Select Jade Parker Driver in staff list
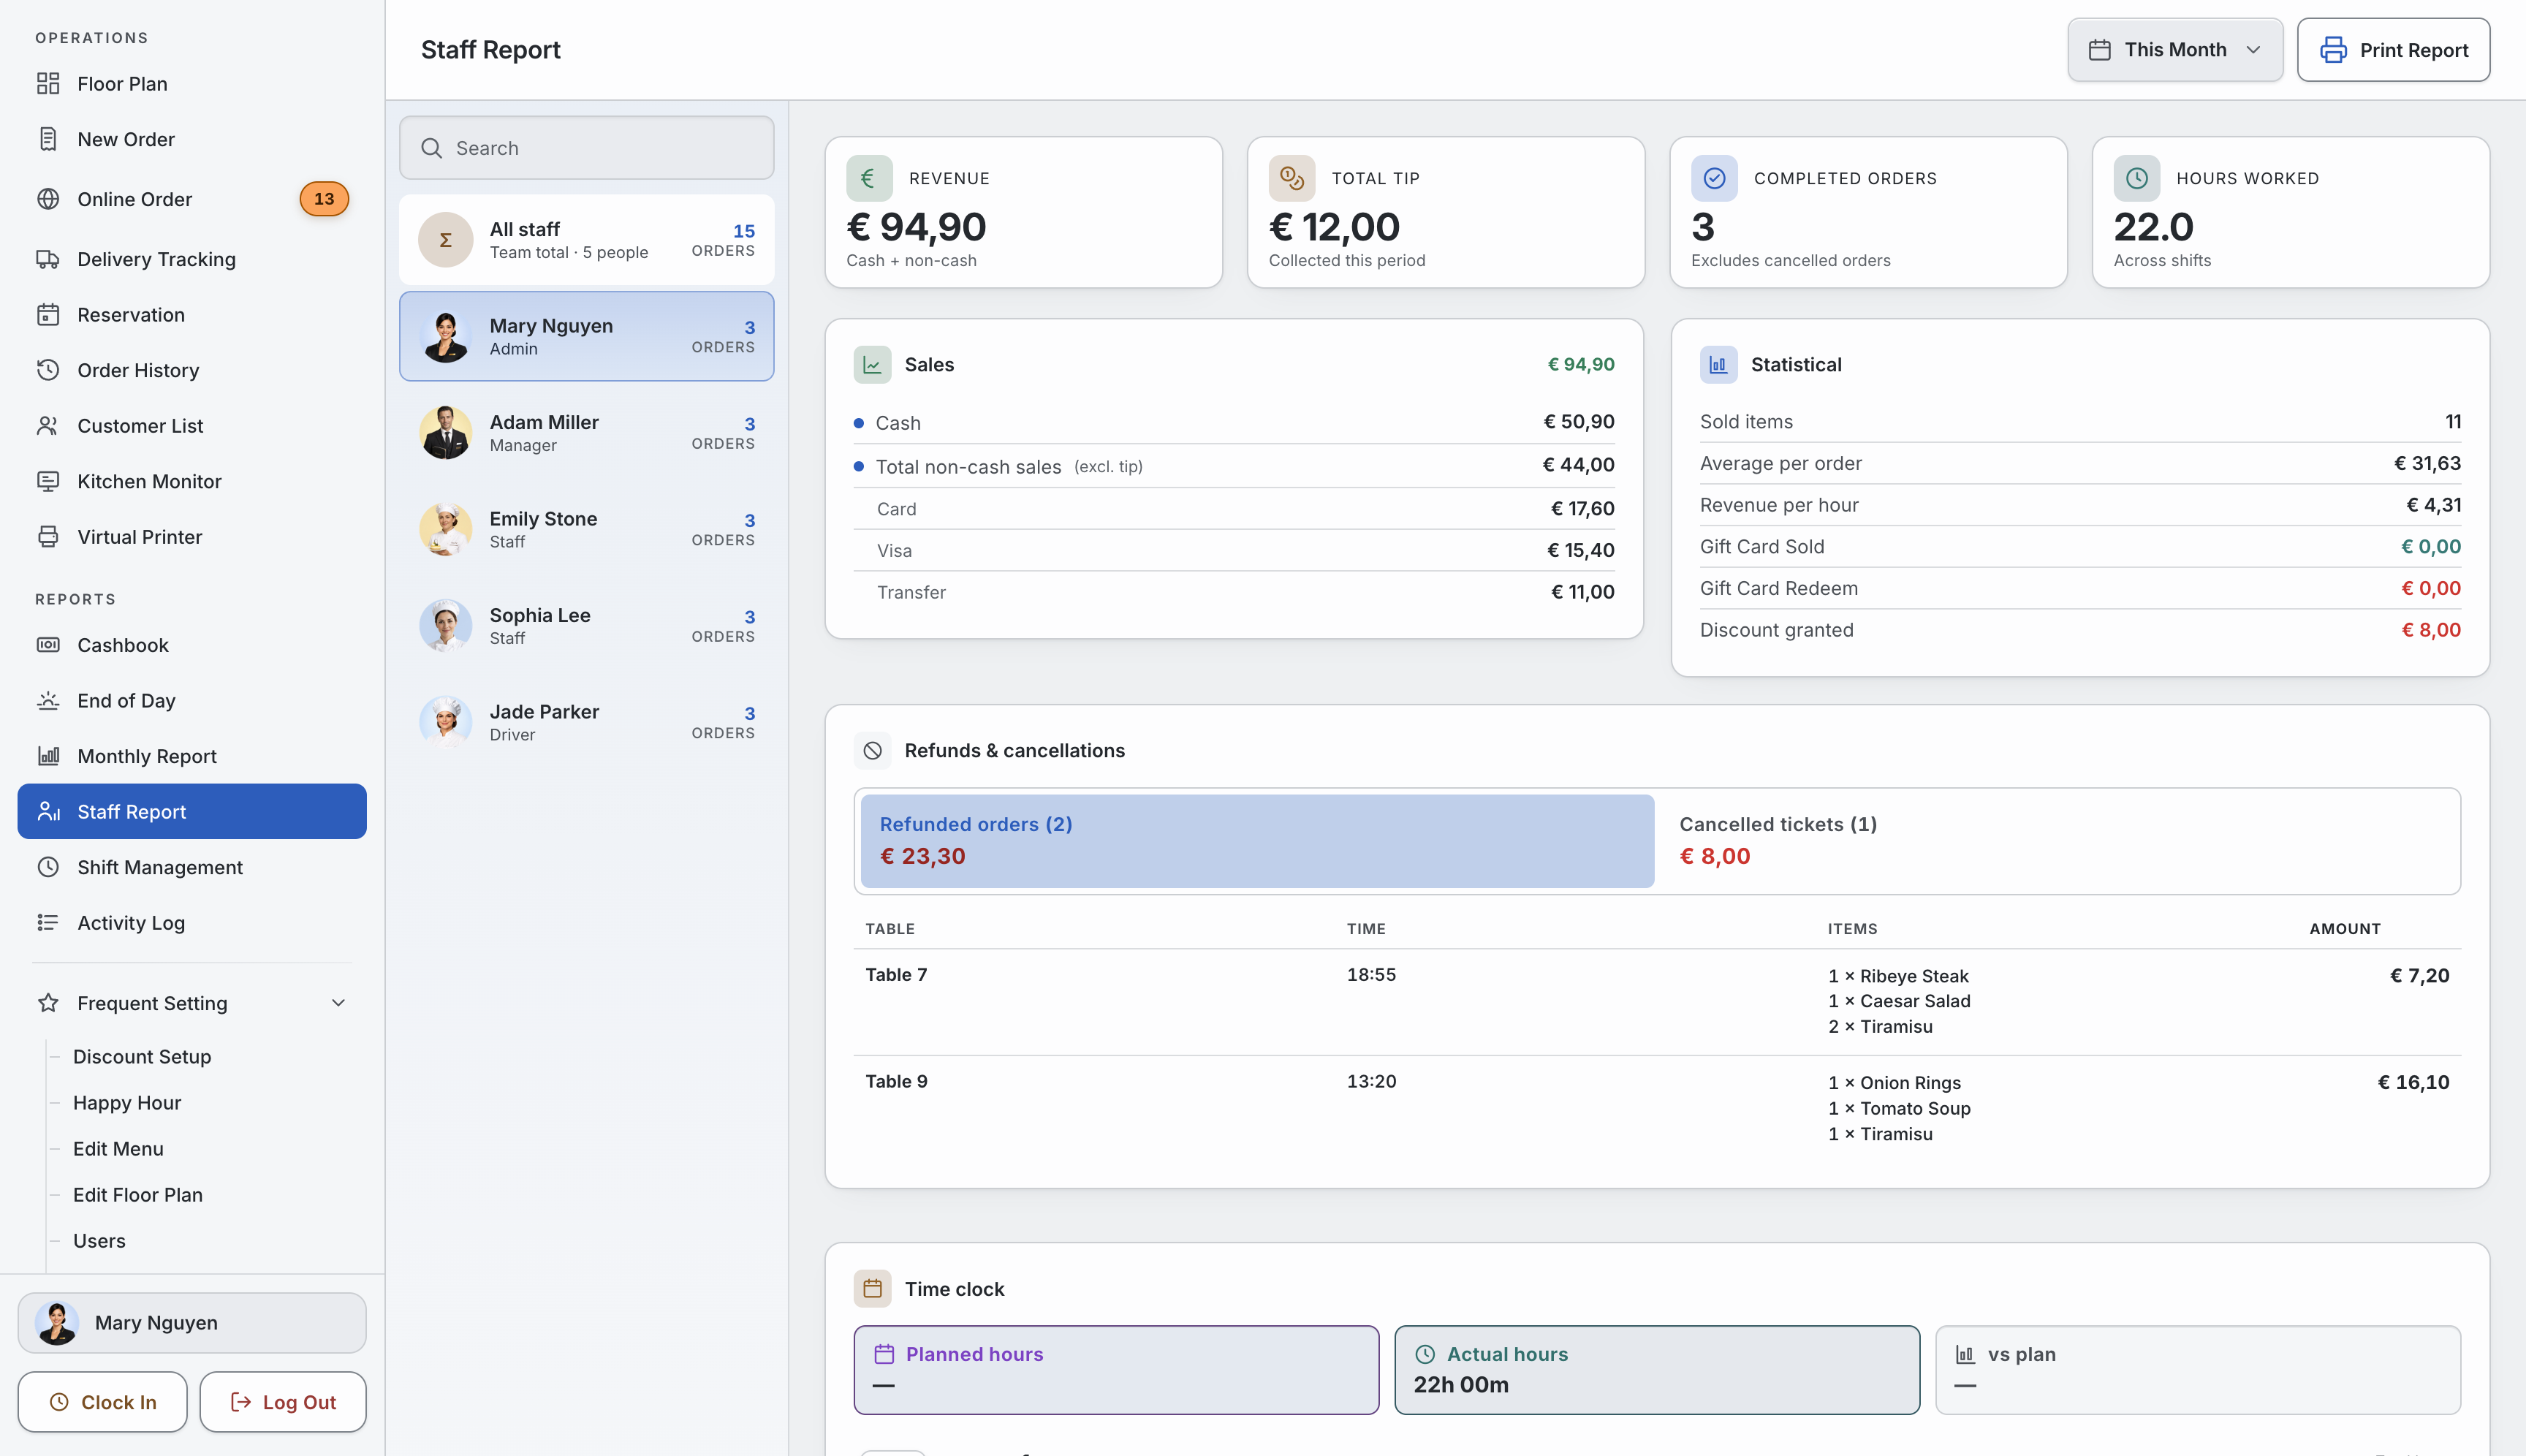The image size is (2526, 1456). [x=587, y=723]
